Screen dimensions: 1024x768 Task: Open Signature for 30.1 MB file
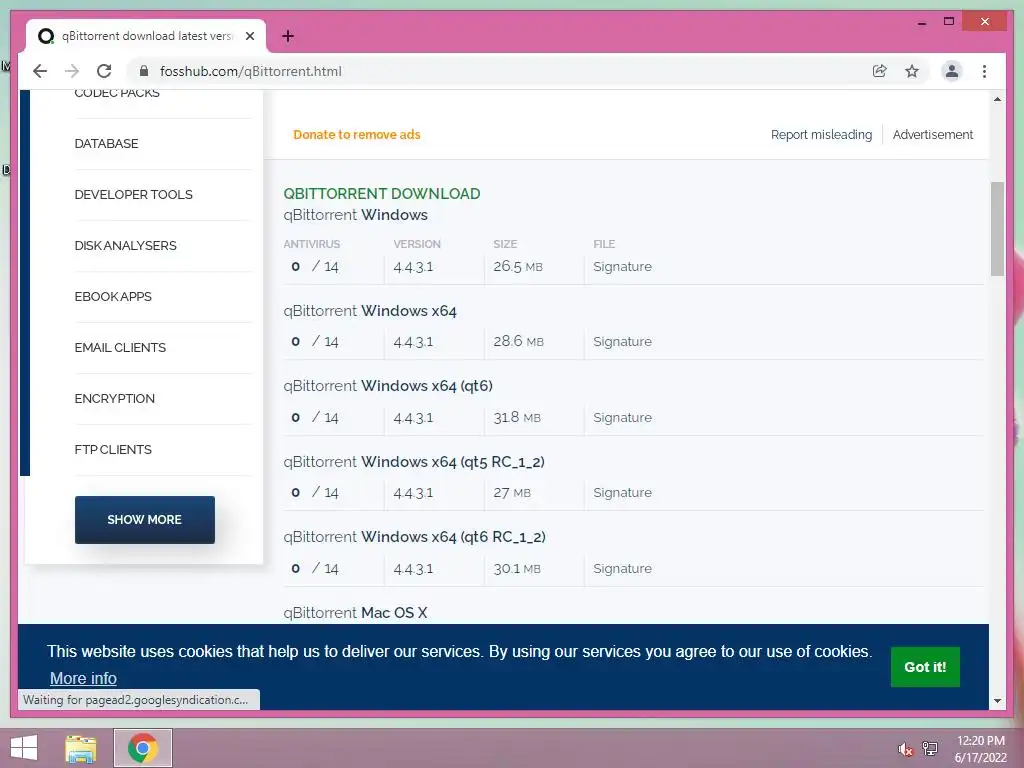tap(622, 568)
